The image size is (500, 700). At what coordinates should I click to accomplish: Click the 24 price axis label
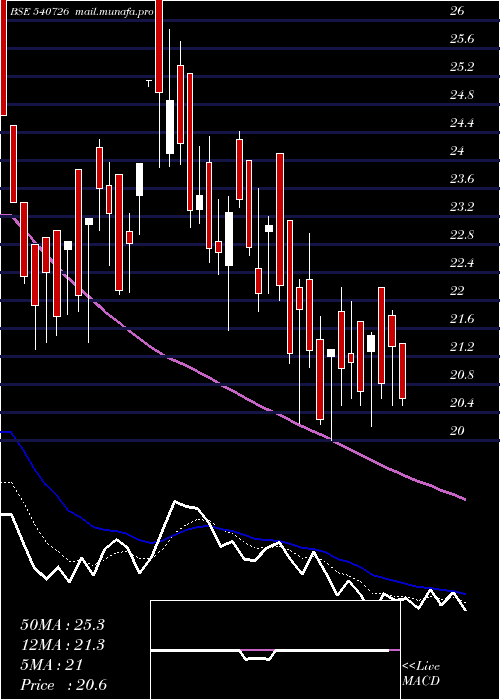[x=457, y=151]
